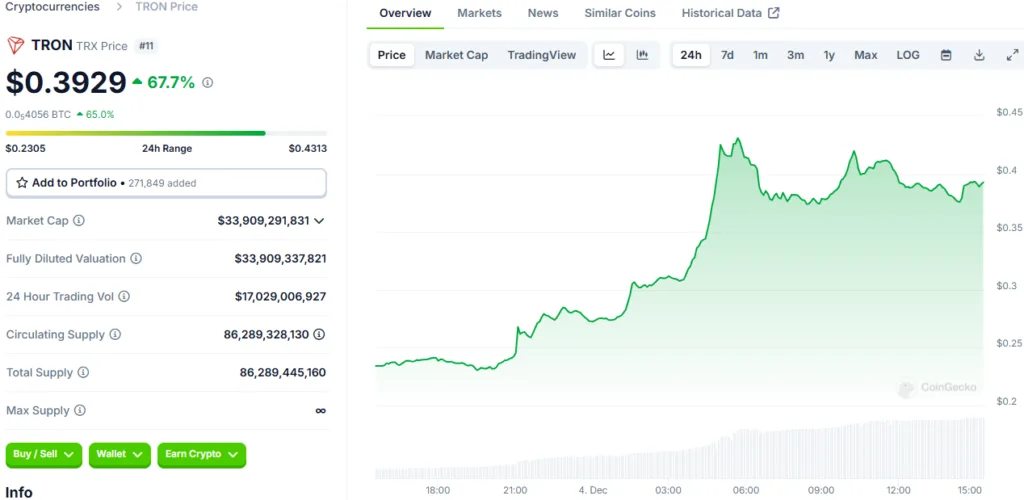Open the Overview tab
This screenshot has height=500, width=1024.
click(x=406, y=13)
